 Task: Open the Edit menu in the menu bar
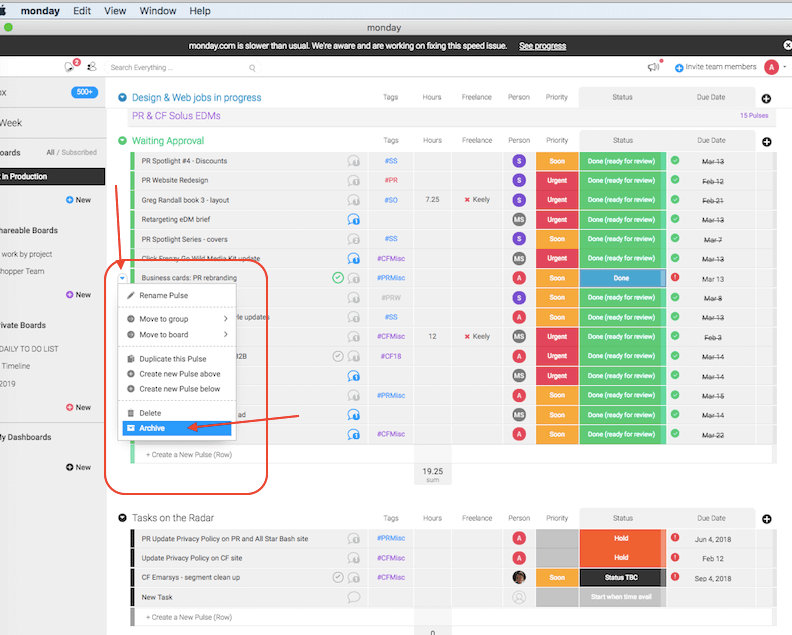[x=82, y=11]
